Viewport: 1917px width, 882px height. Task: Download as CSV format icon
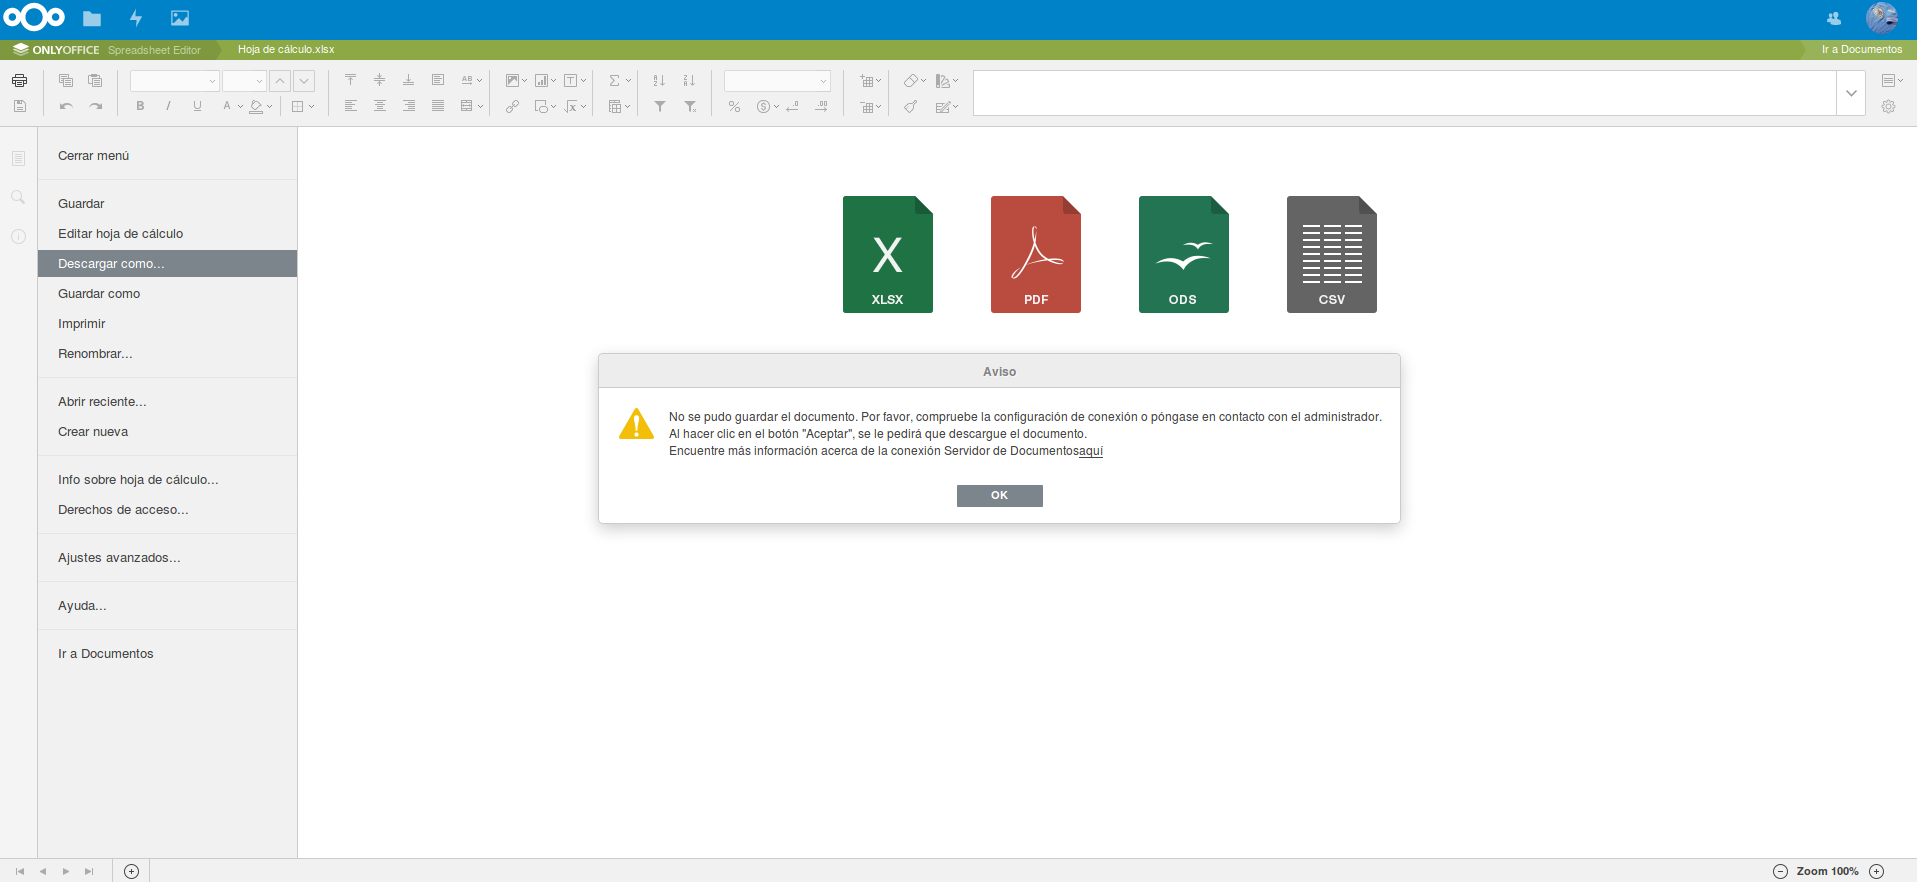(x=1332, y=254)
